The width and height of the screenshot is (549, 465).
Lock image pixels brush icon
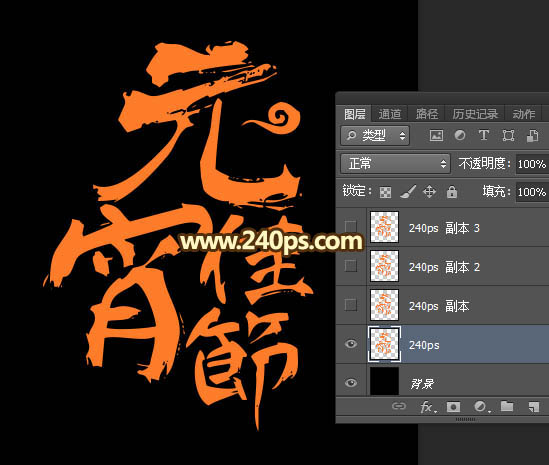408,192
